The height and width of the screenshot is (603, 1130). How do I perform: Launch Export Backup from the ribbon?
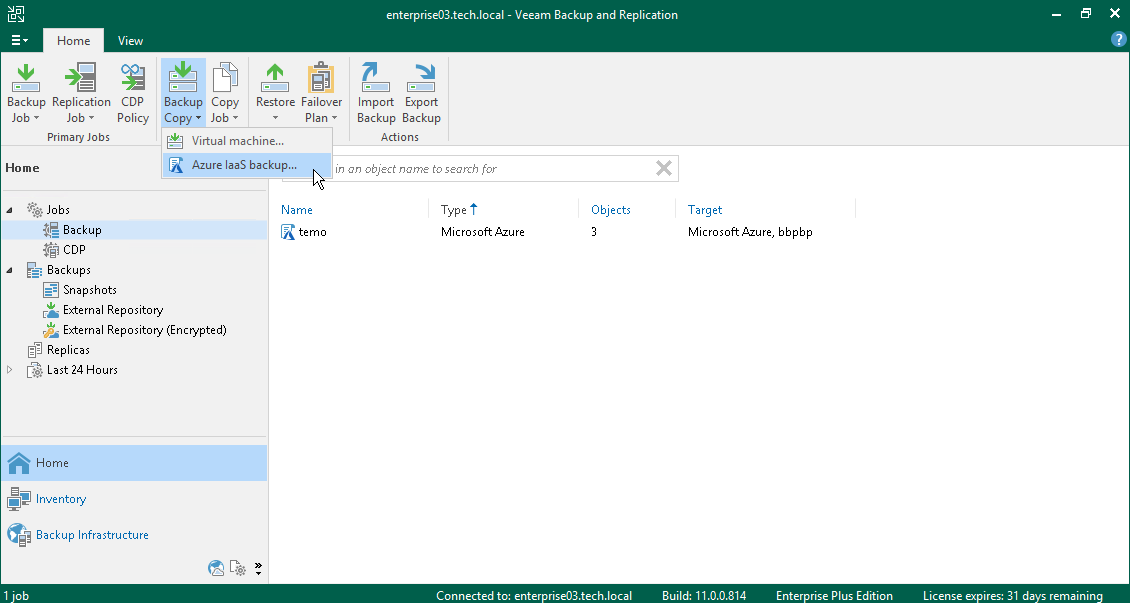tap(422, 93)
